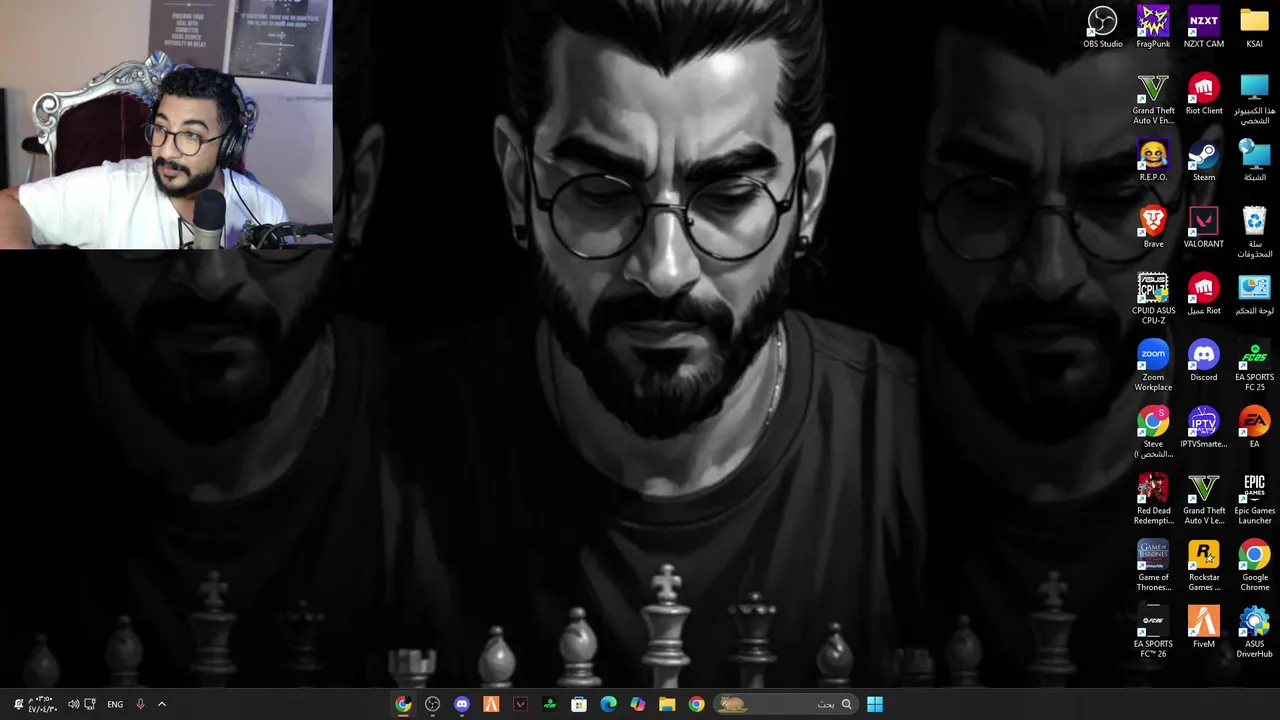Switch the ENG input language indicator
1280x720 pixels.
click(x=115, y=704)
